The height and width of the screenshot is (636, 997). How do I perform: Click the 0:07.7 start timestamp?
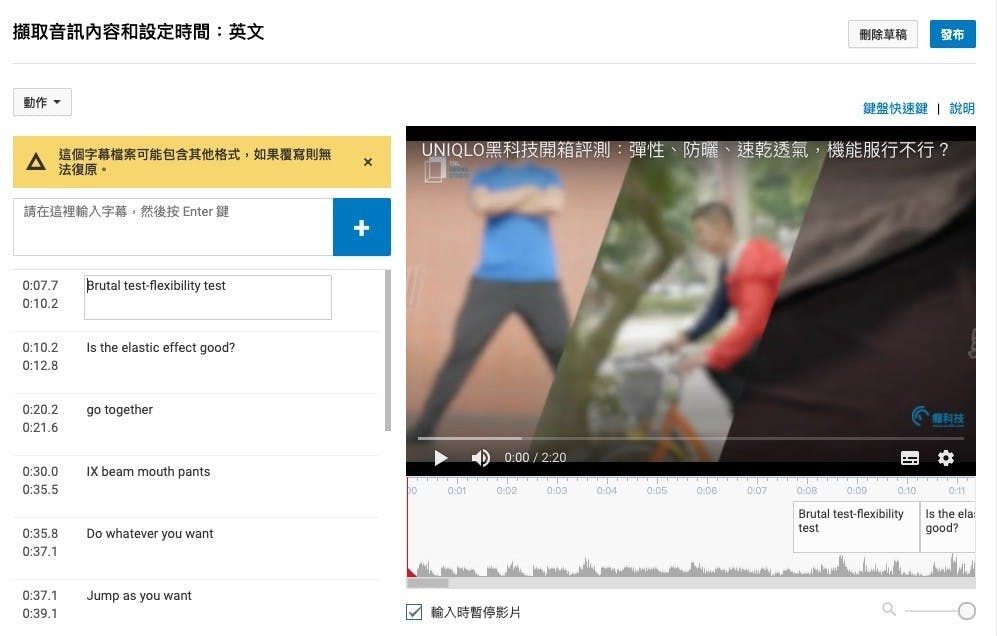click(40, 286)
